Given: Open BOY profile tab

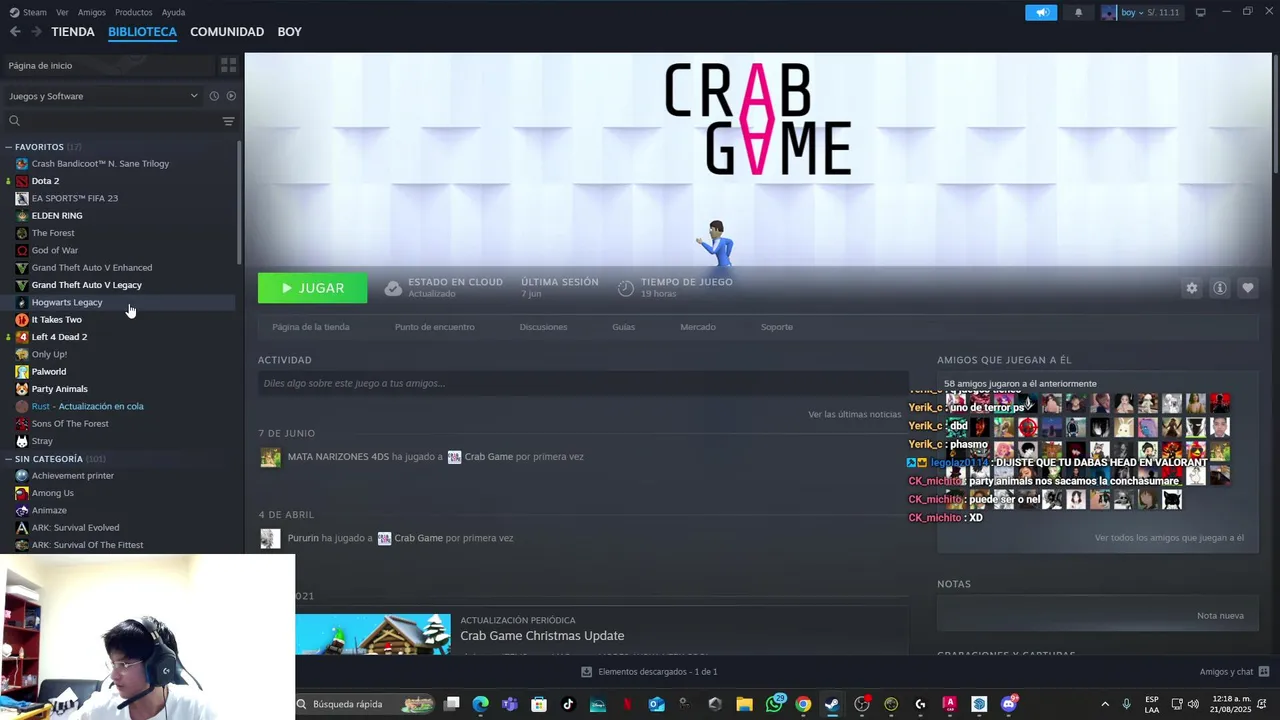Looking at the screenshot, I should coord(290,32).
